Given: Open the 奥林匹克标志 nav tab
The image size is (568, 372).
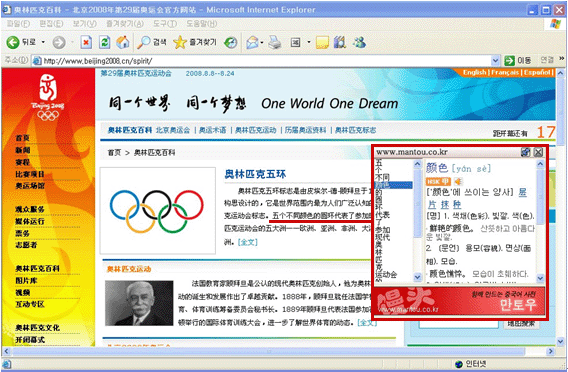Looking at the screenshot, I should click(355, 130).
